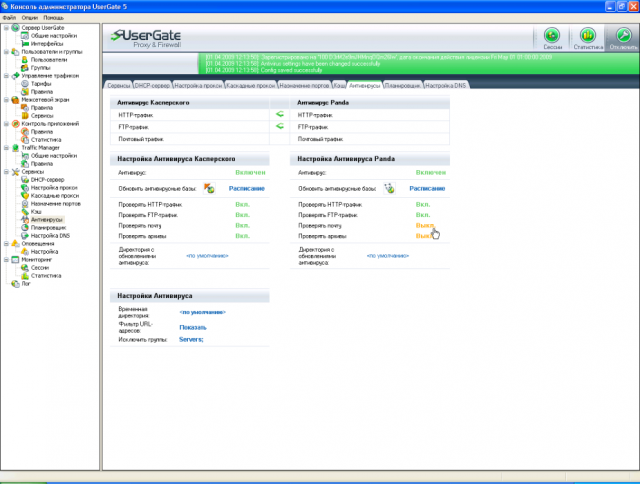Select Настройка DNS node in tree
Image resolution: width=640 pixels, height=484 pixels.
click(x=50, y=236)
